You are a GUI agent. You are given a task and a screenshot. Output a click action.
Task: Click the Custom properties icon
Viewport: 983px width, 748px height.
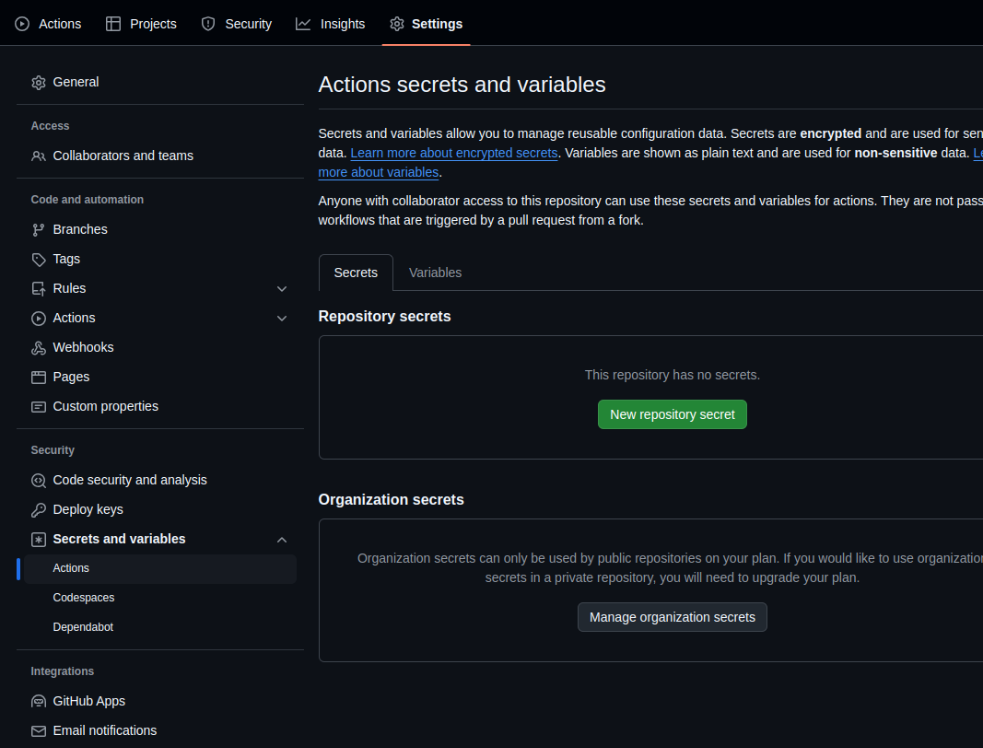(38, 407)
